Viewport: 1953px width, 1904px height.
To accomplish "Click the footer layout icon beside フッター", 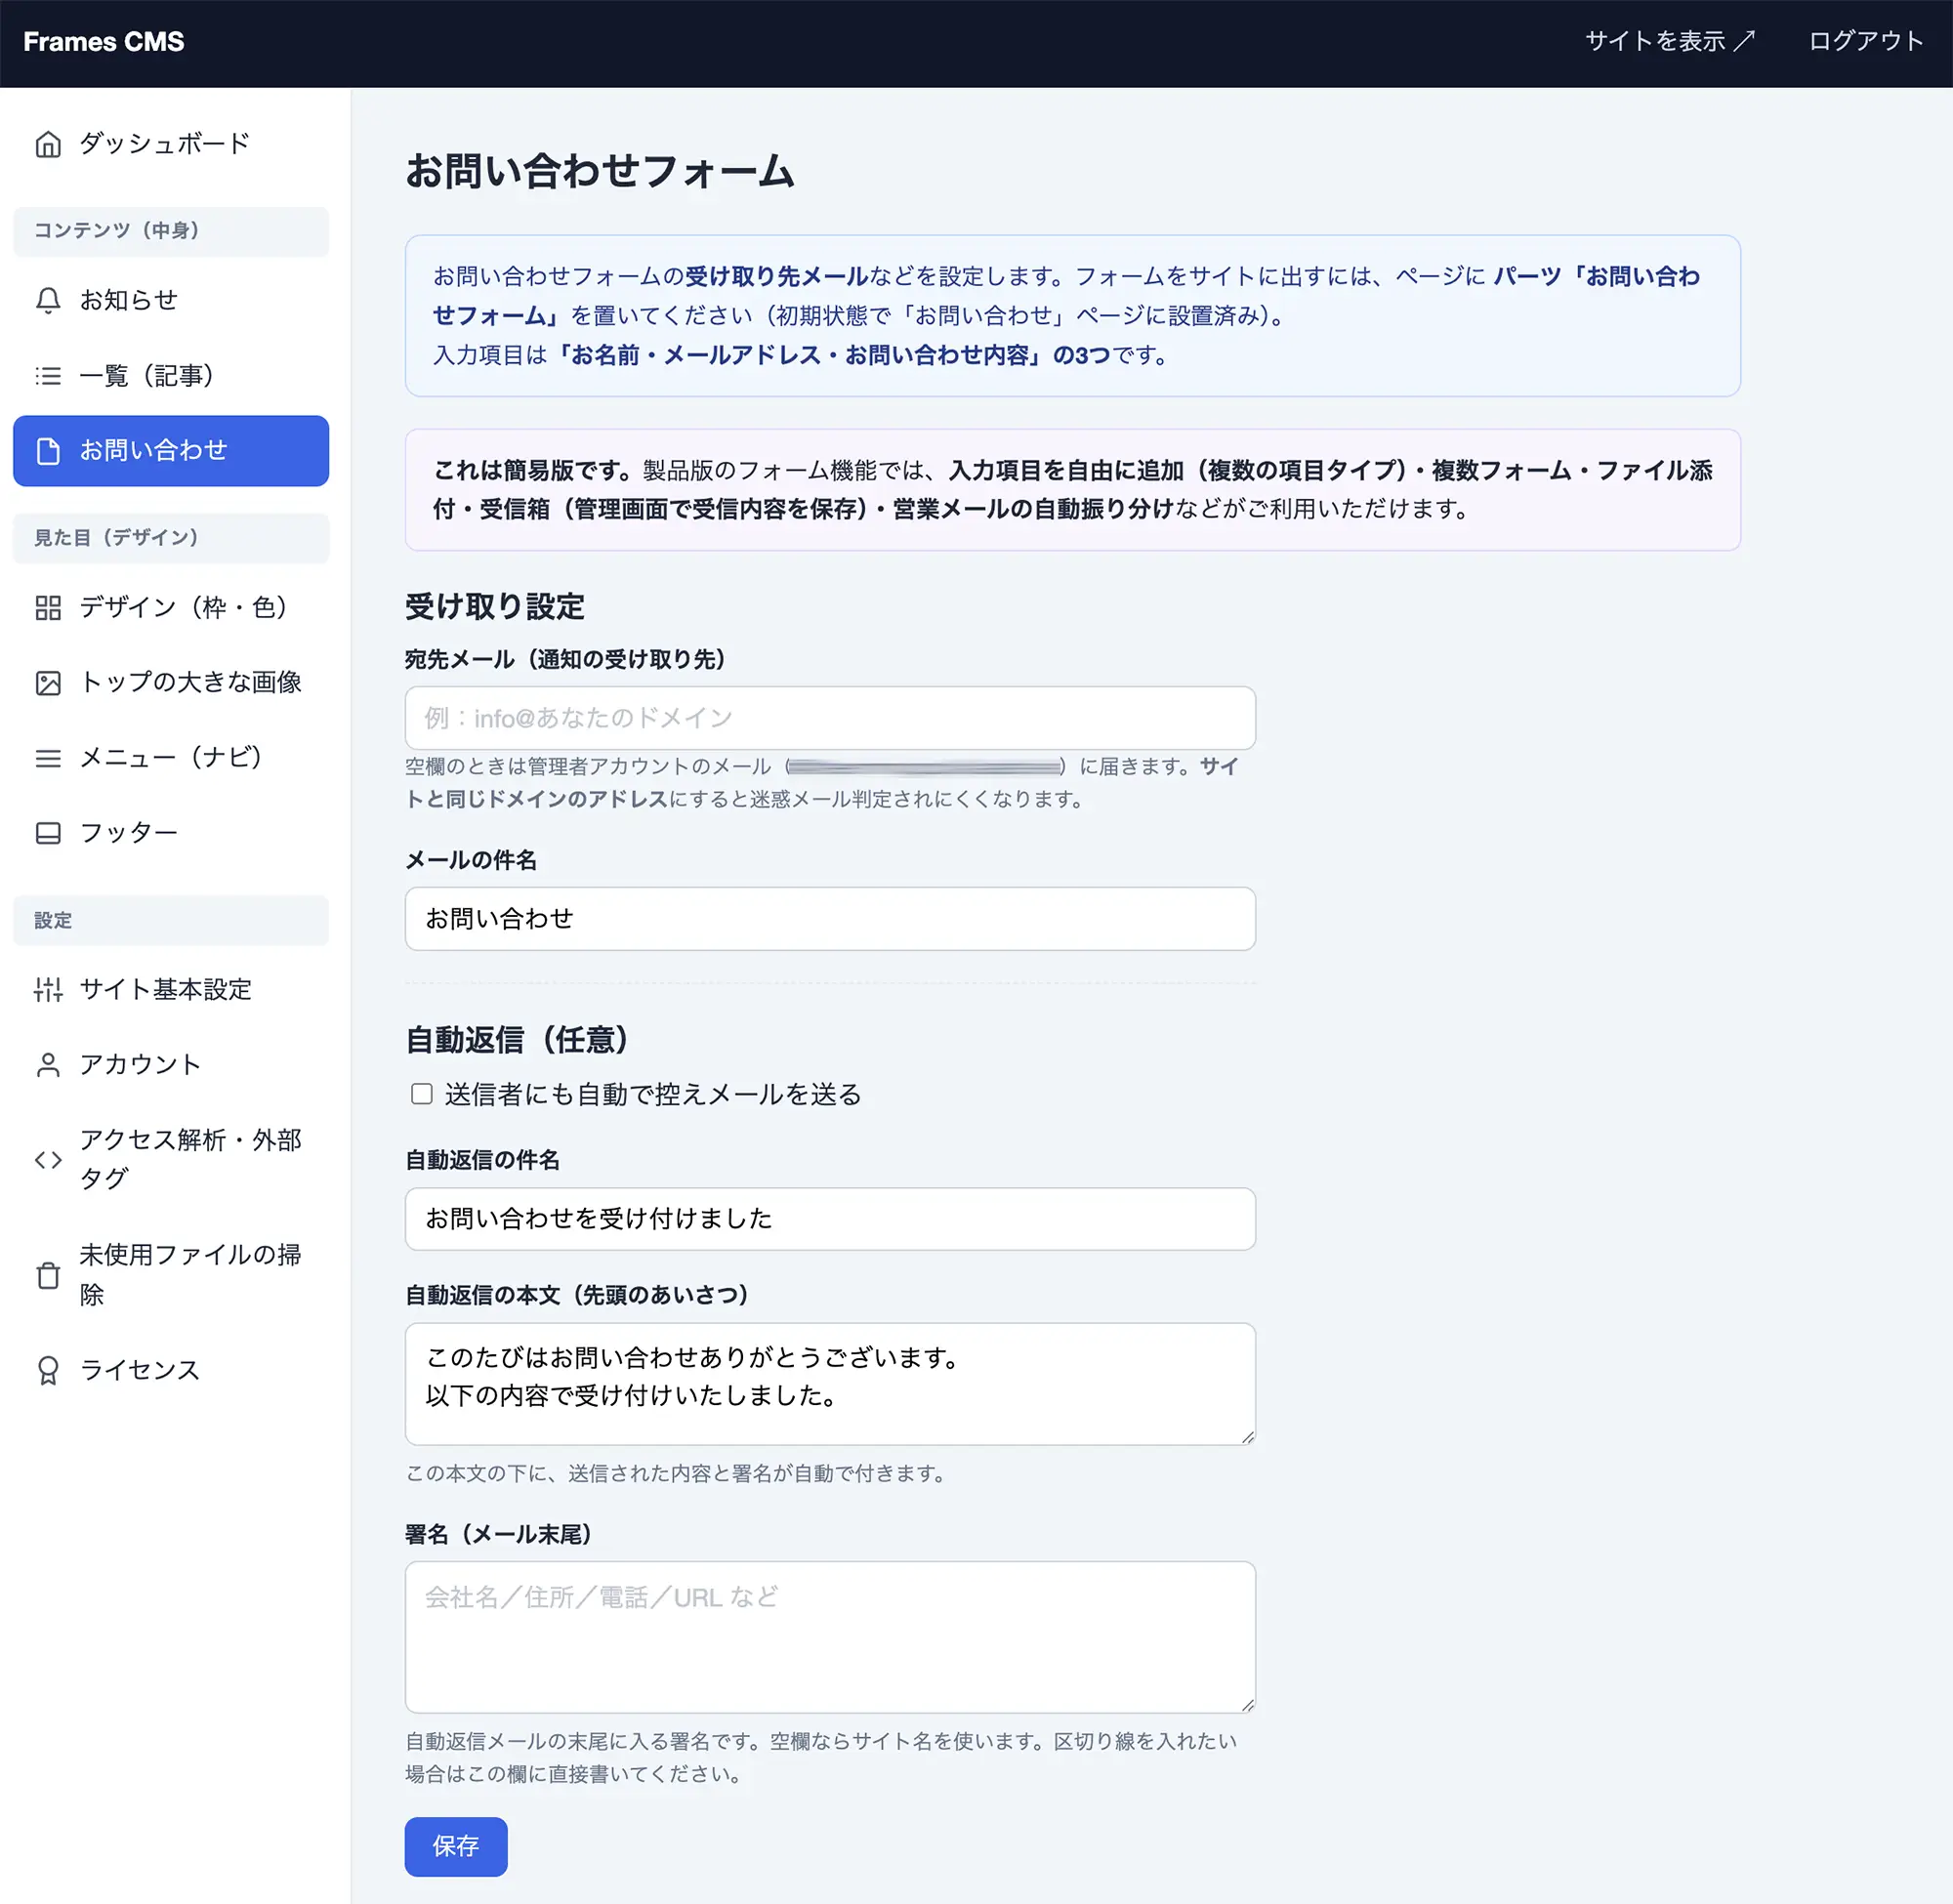I will pos(48,833).
